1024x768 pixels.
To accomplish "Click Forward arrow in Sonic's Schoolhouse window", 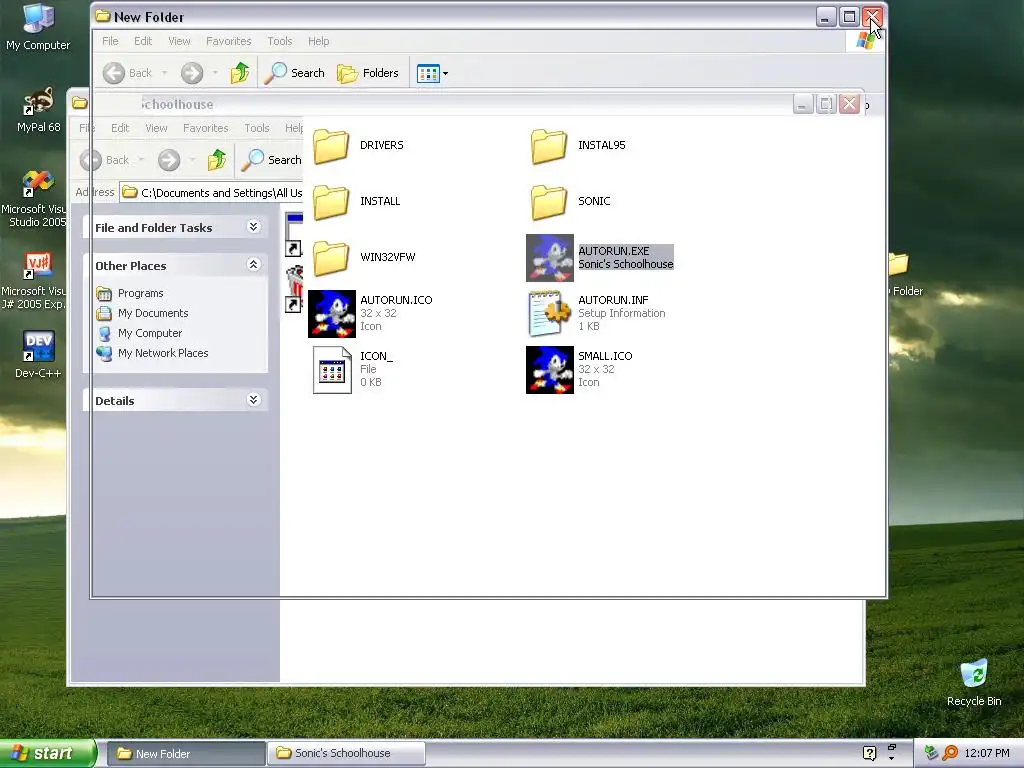I will coord(169,160).
